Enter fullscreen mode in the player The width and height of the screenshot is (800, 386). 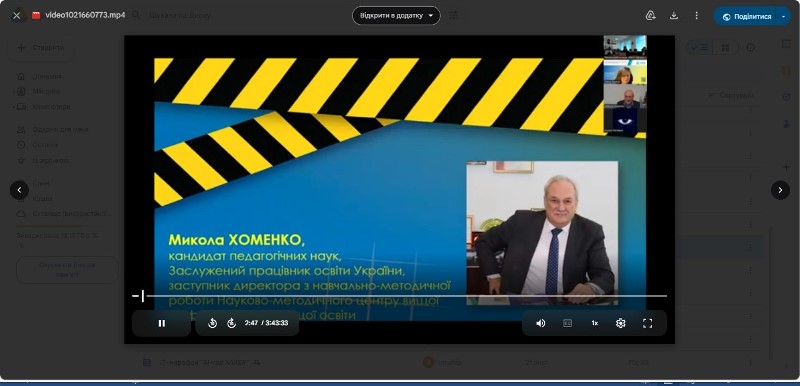pyautogui.click(x=647, y=323)
